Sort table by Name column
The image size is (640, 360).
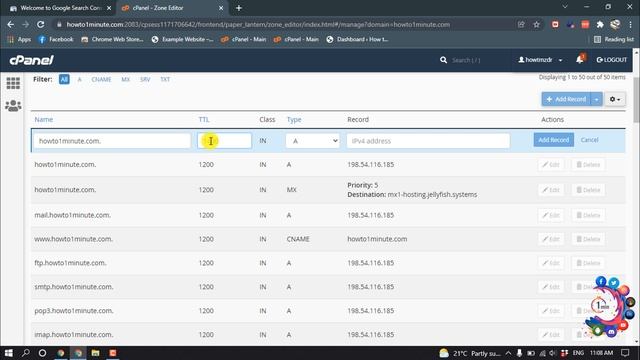coord(44,120)
